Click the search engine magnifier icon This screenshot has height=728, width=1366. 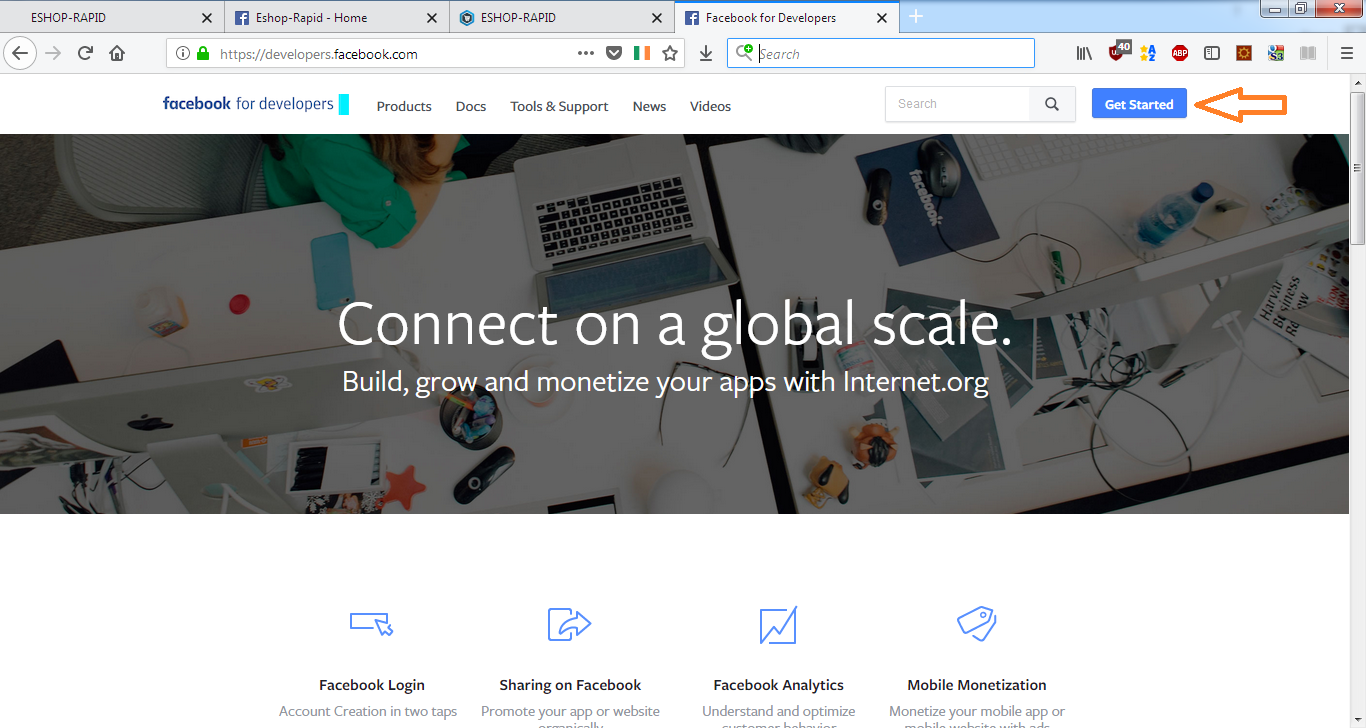click(x=744, y=53)
